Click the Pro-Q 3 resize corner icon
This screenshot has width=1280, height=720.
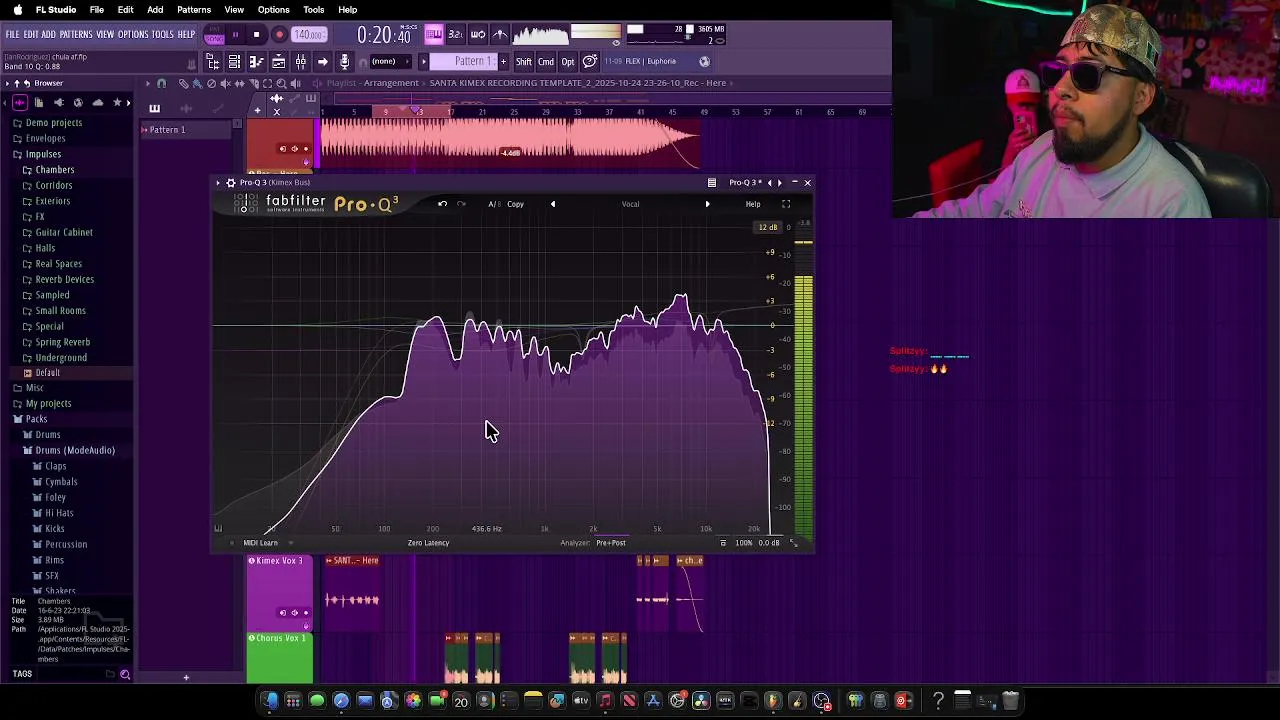794,543
